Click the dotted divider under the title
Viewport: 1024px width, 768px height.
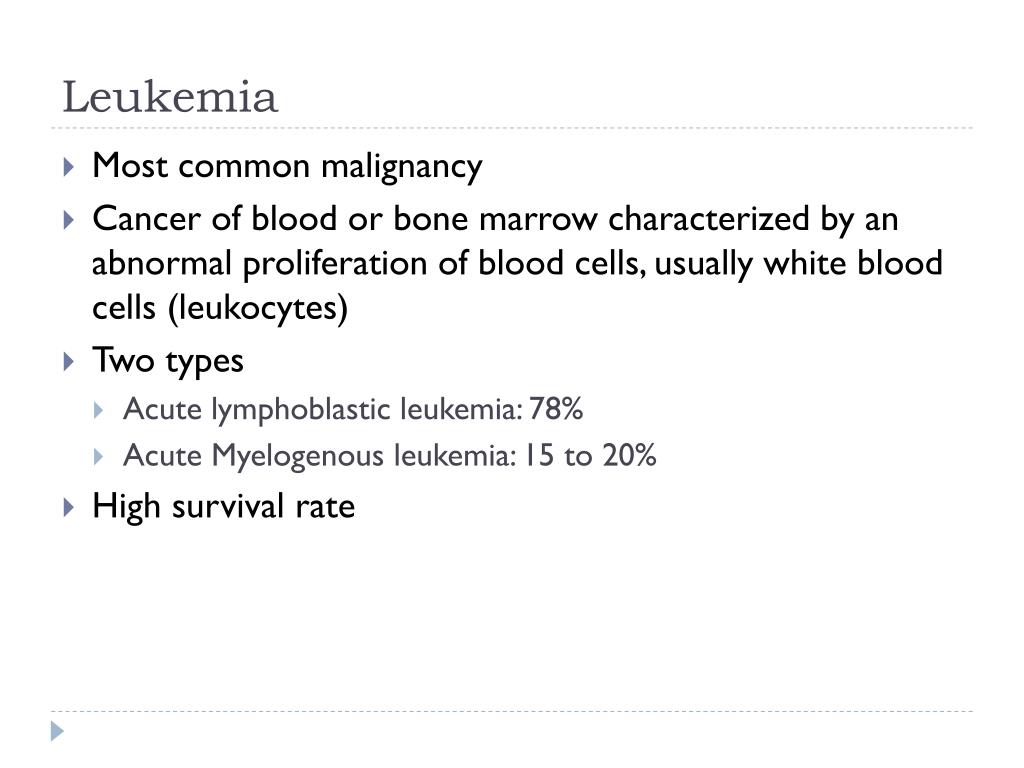[x=512, y=128]
